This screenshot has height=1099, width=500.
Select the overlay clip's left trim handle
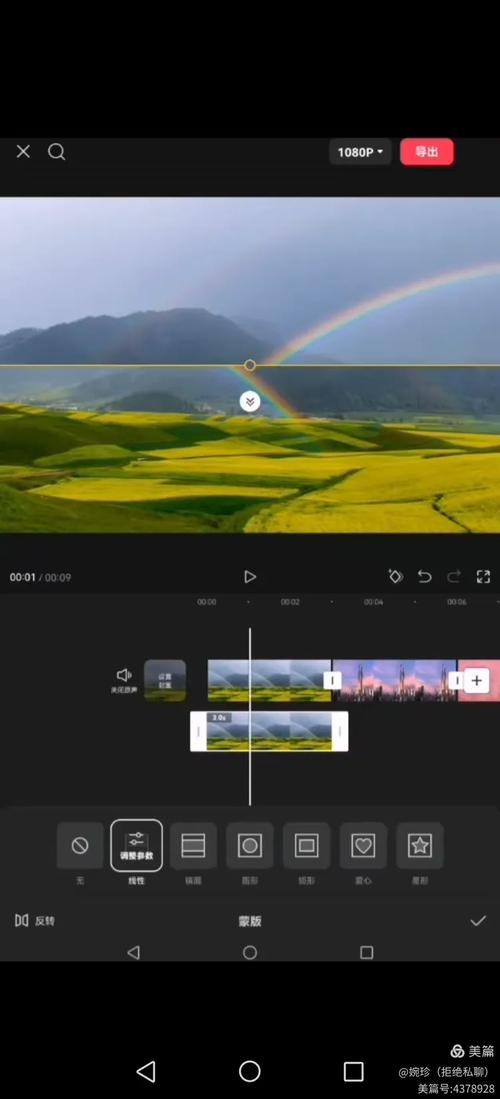(198, 732)
